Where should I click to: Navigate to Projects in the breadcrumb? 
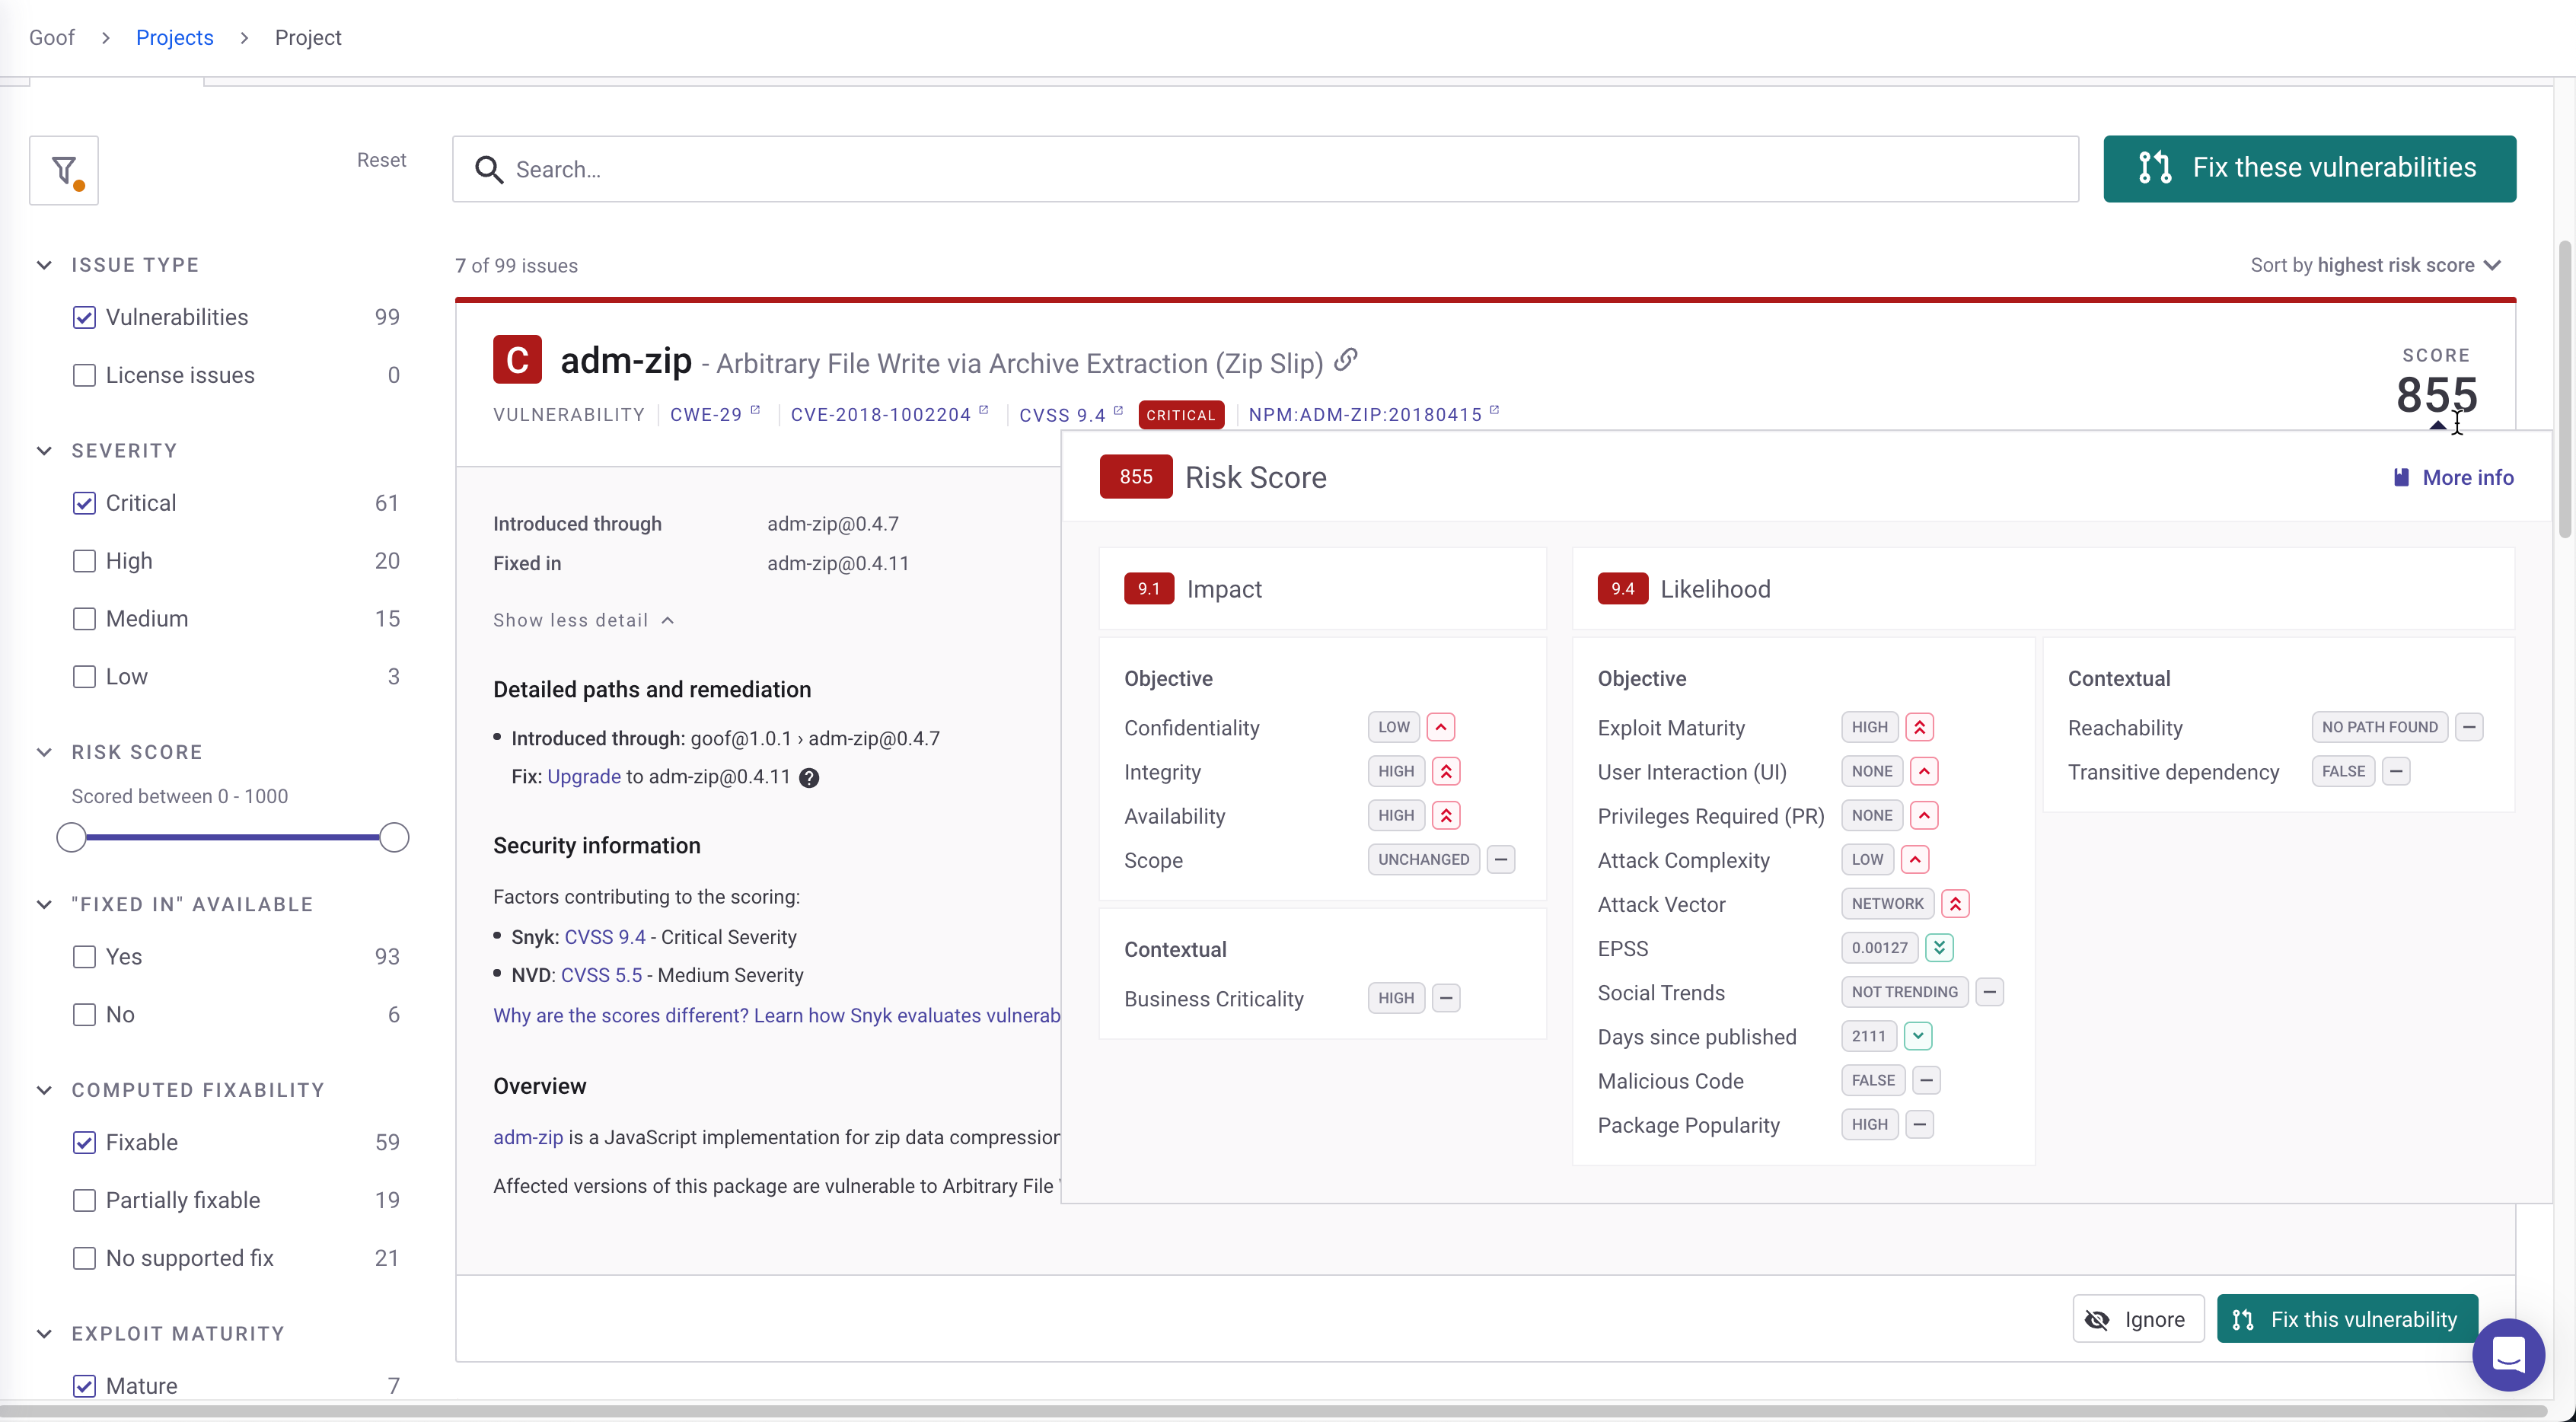coord(175,37)
